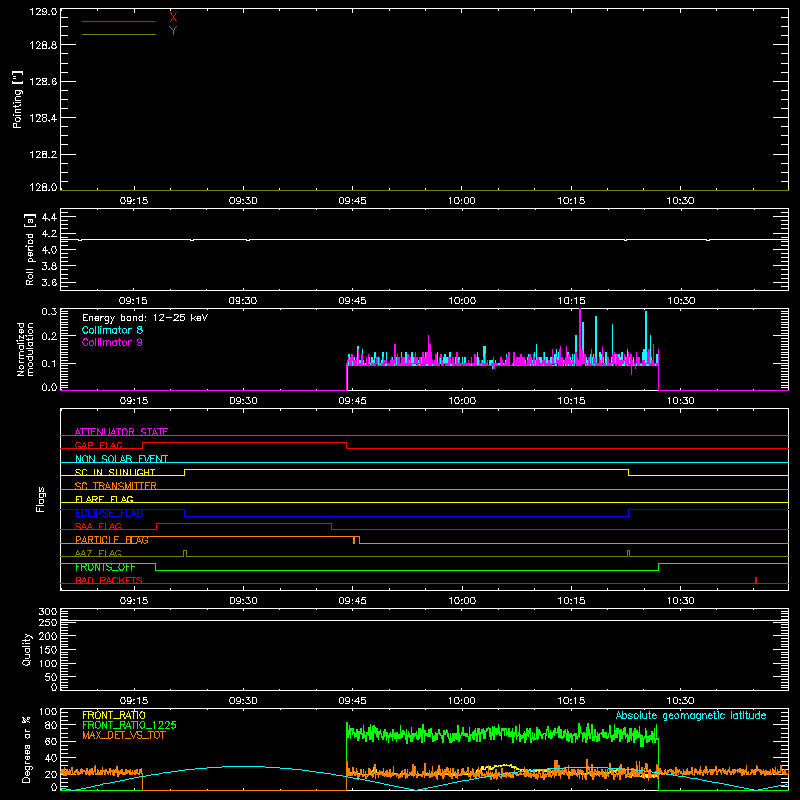Select the green FRONT_RATIO_1225 legend entry

point(129,725)
